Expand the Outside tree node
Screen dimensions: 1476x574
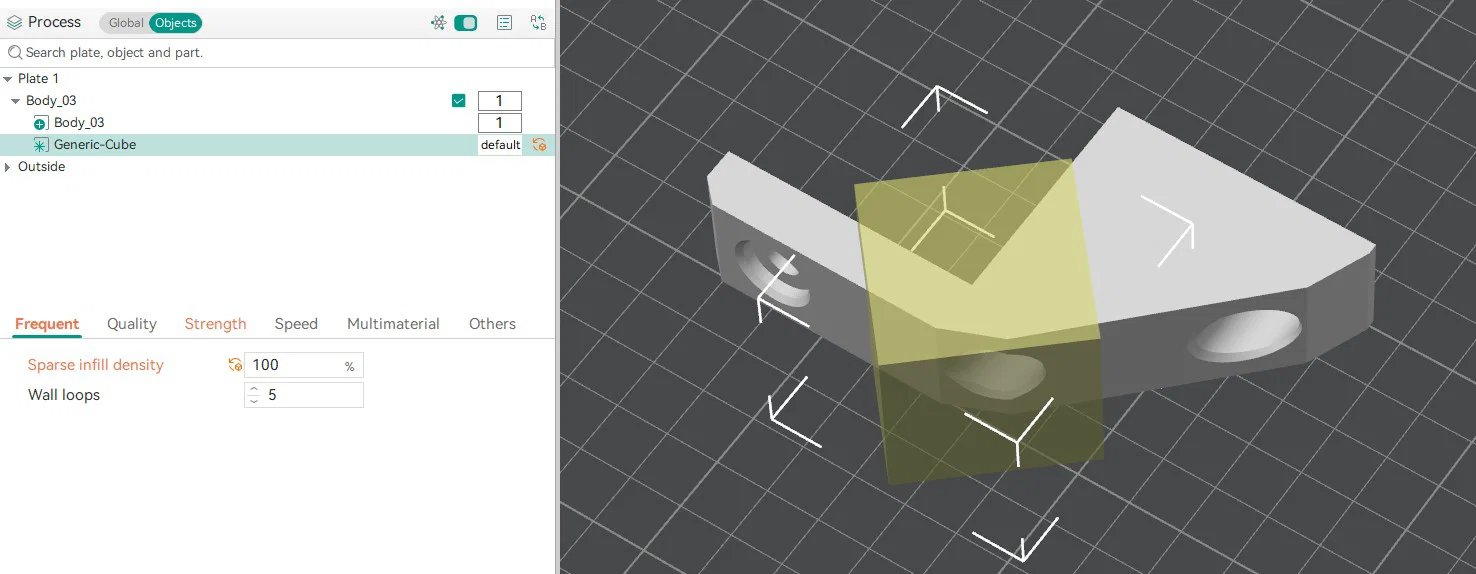8,167
